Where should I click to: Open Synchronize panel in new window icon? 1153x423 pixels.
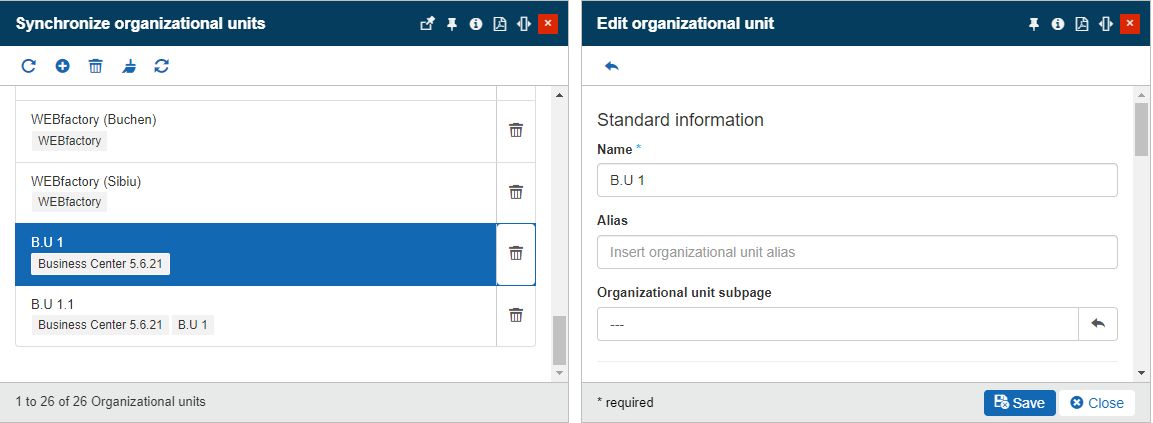427,24
